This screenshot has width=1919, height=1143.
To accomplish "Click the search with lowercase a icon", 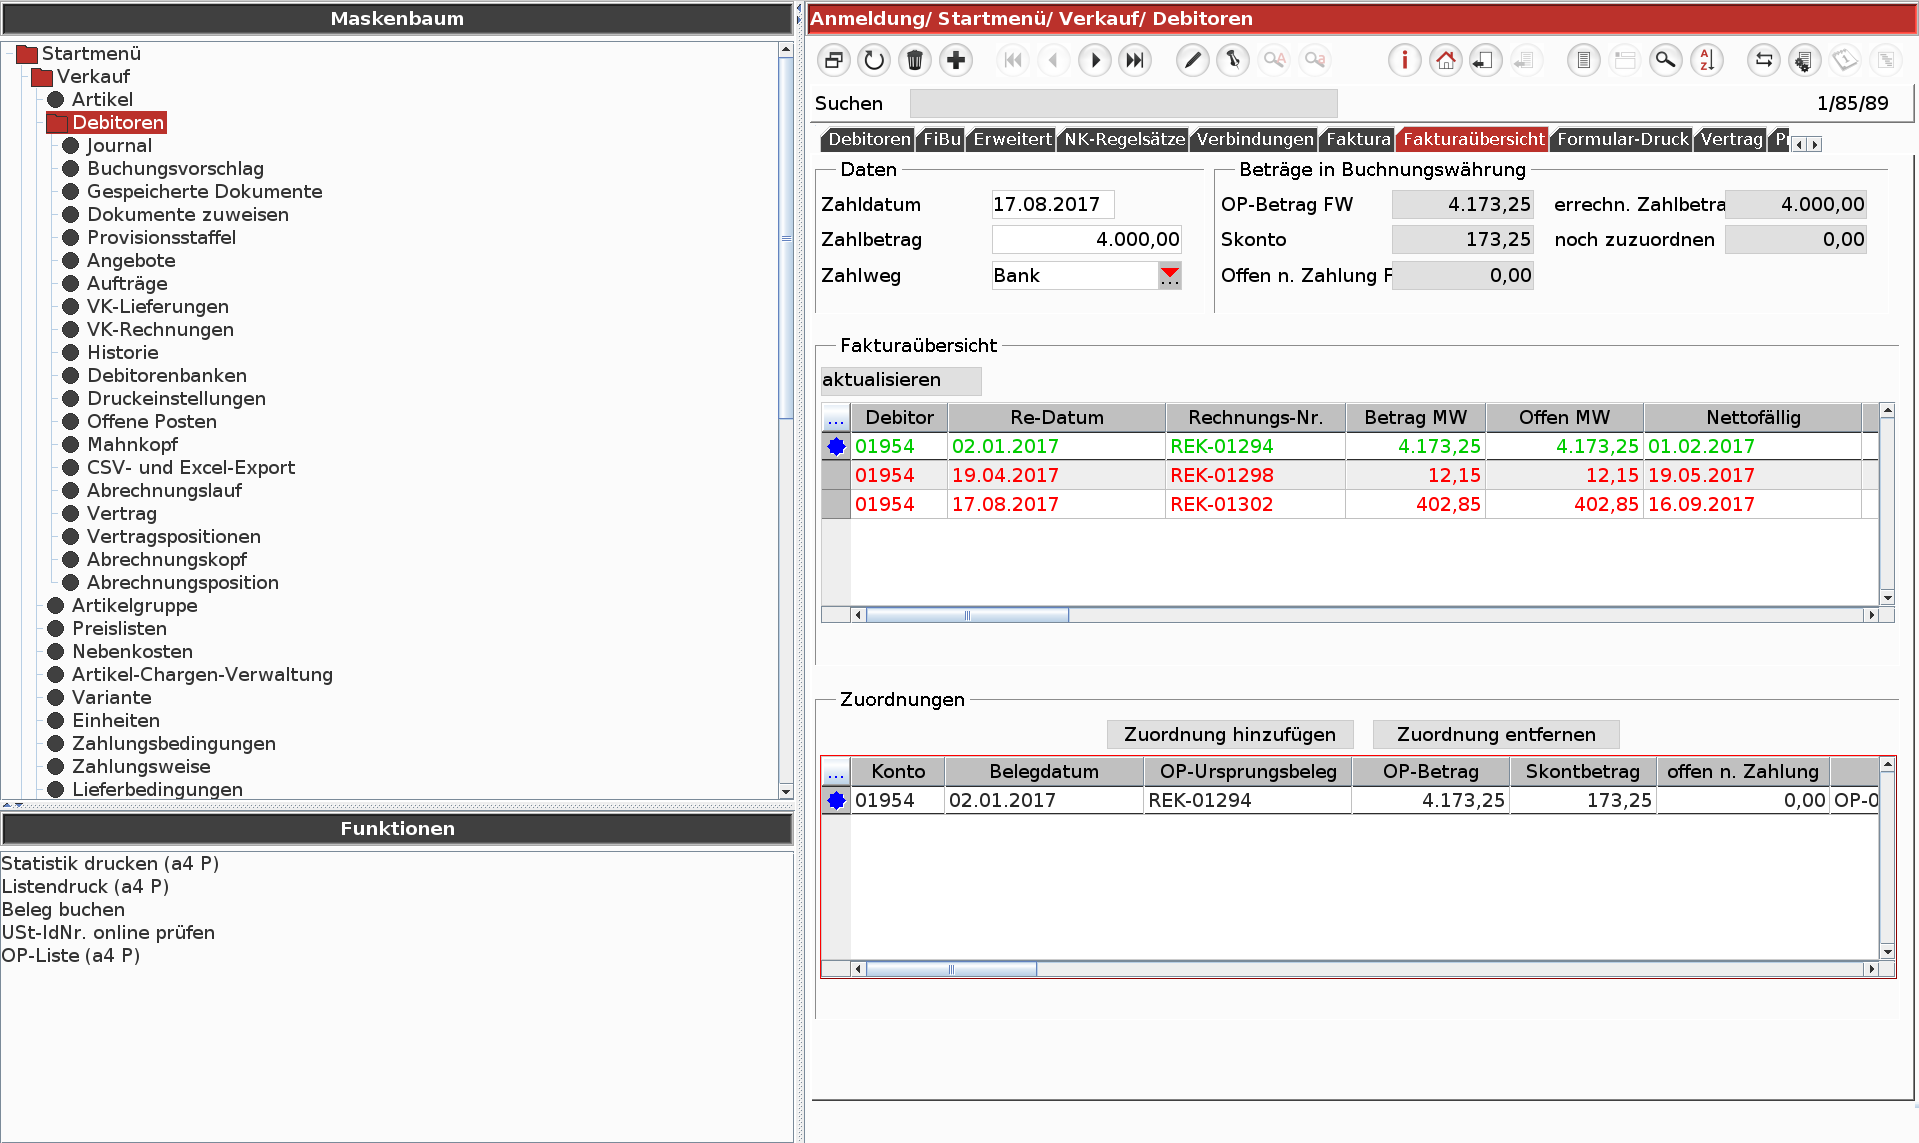I will pos(1315,61).
